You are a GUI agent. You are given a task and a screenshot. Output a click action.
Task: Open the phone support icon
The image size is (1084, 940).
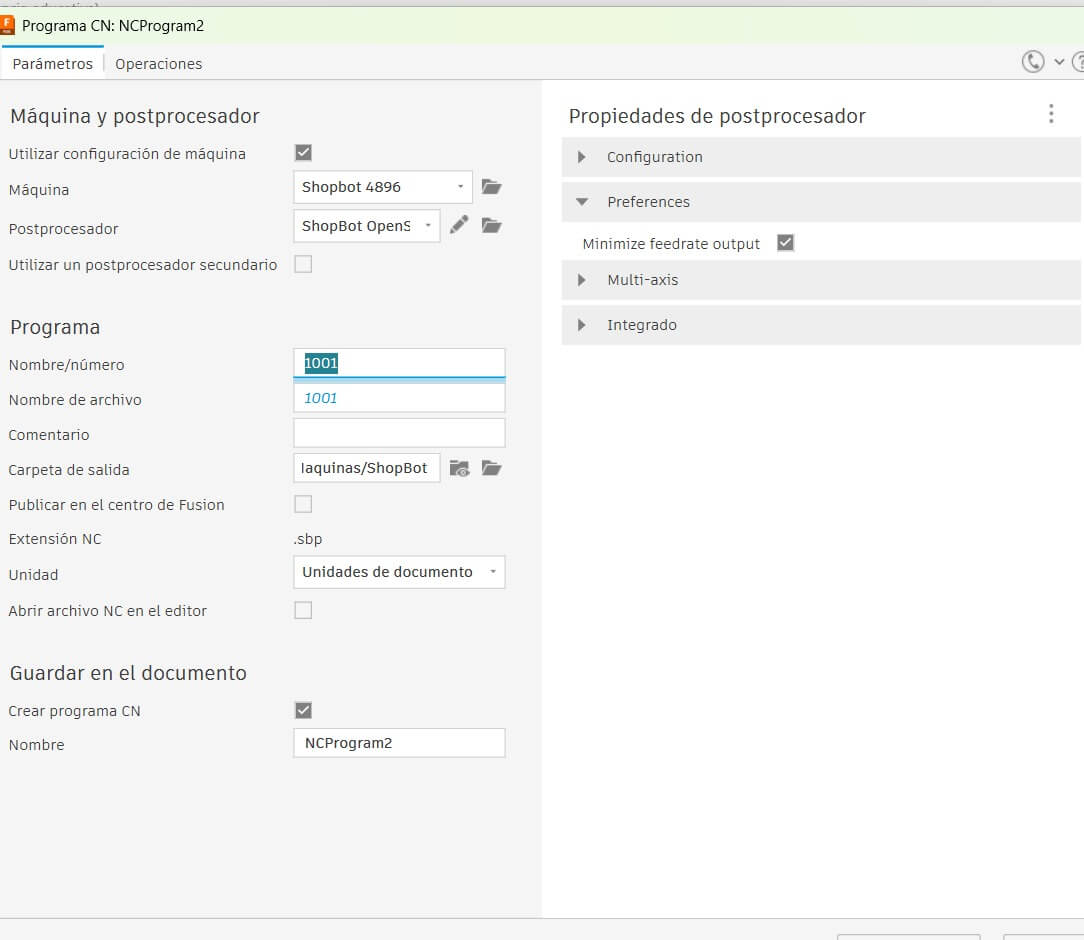(x=1033, y=62)
